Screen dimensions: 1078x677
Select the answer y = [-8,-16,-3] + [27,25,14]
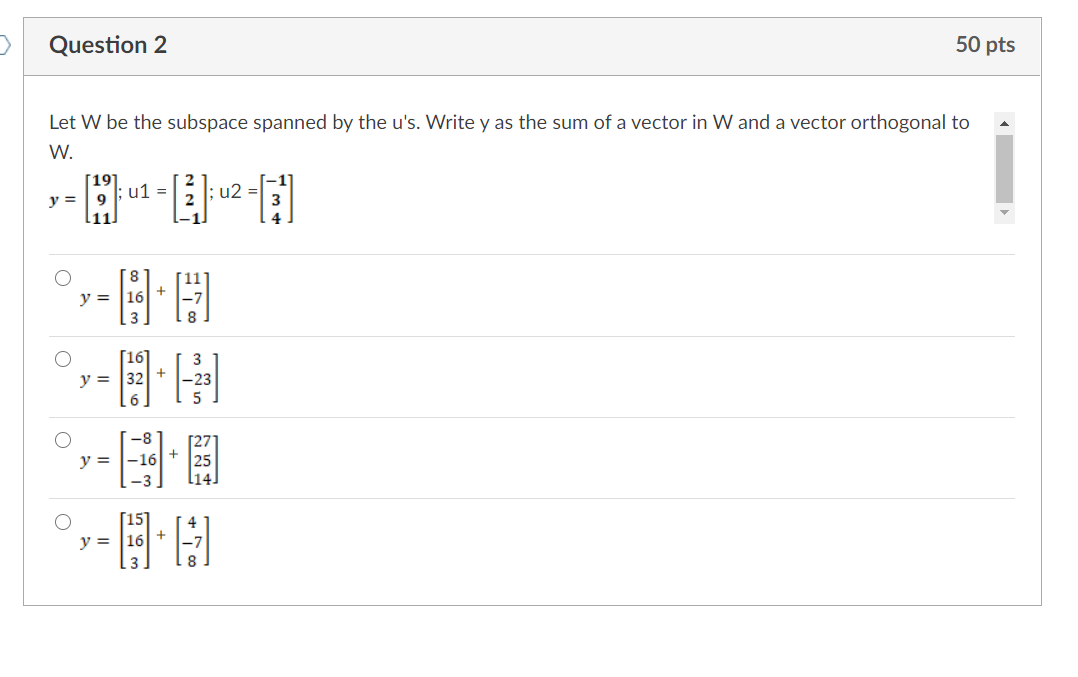coord(61,438)
